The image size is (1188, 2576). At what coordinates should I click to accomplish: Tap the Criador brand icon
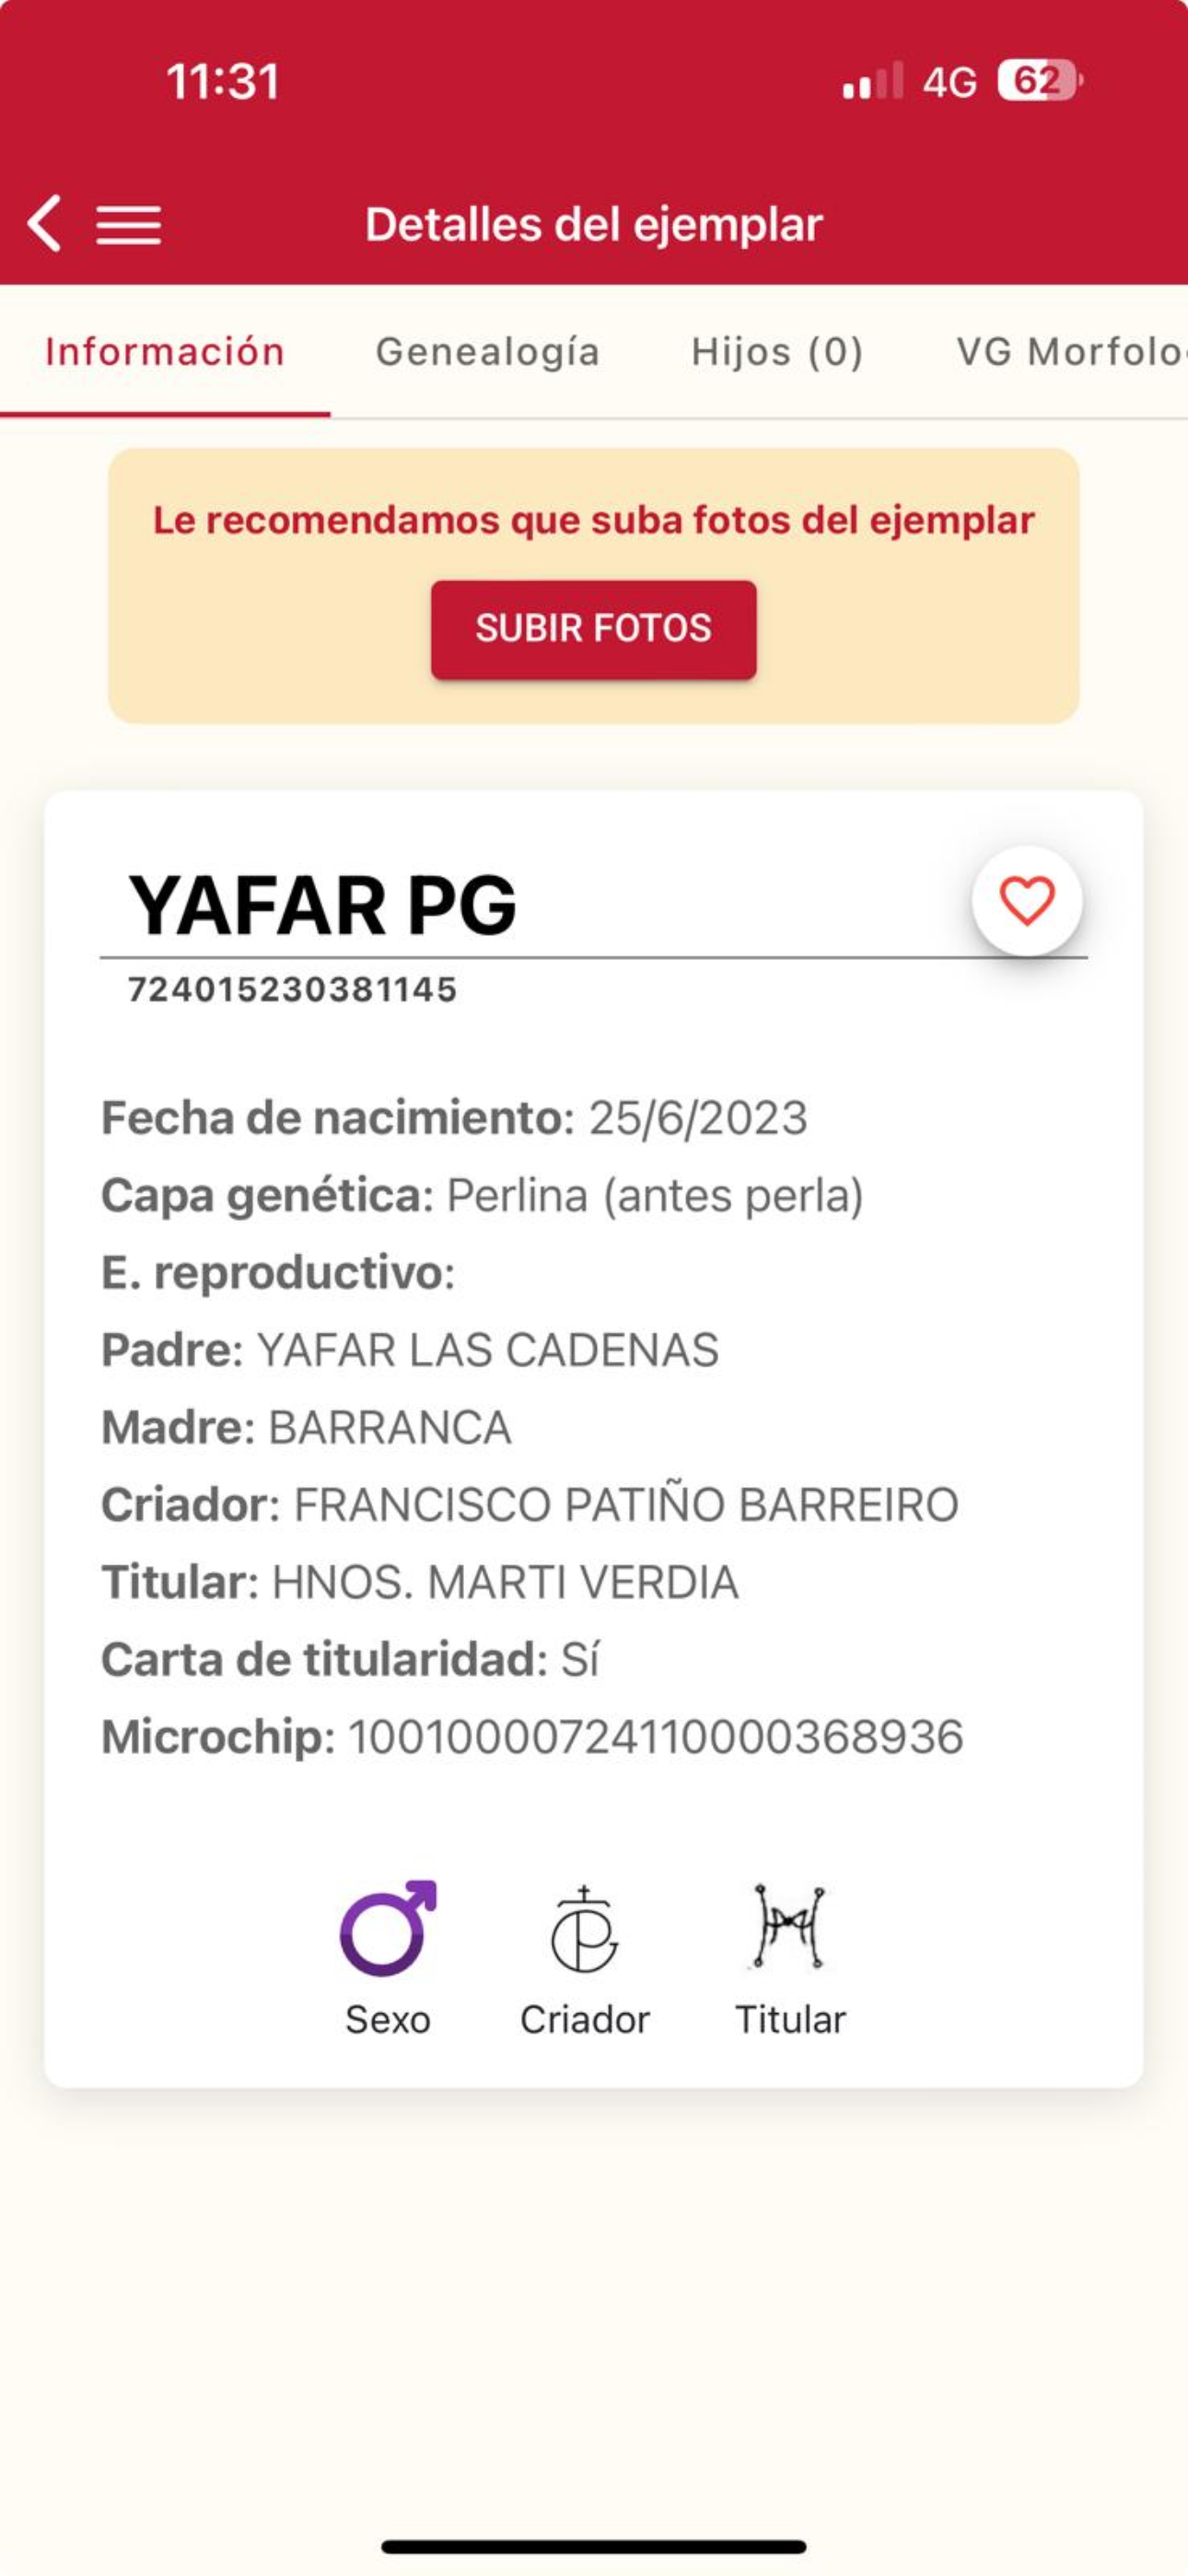point(585,1930)
